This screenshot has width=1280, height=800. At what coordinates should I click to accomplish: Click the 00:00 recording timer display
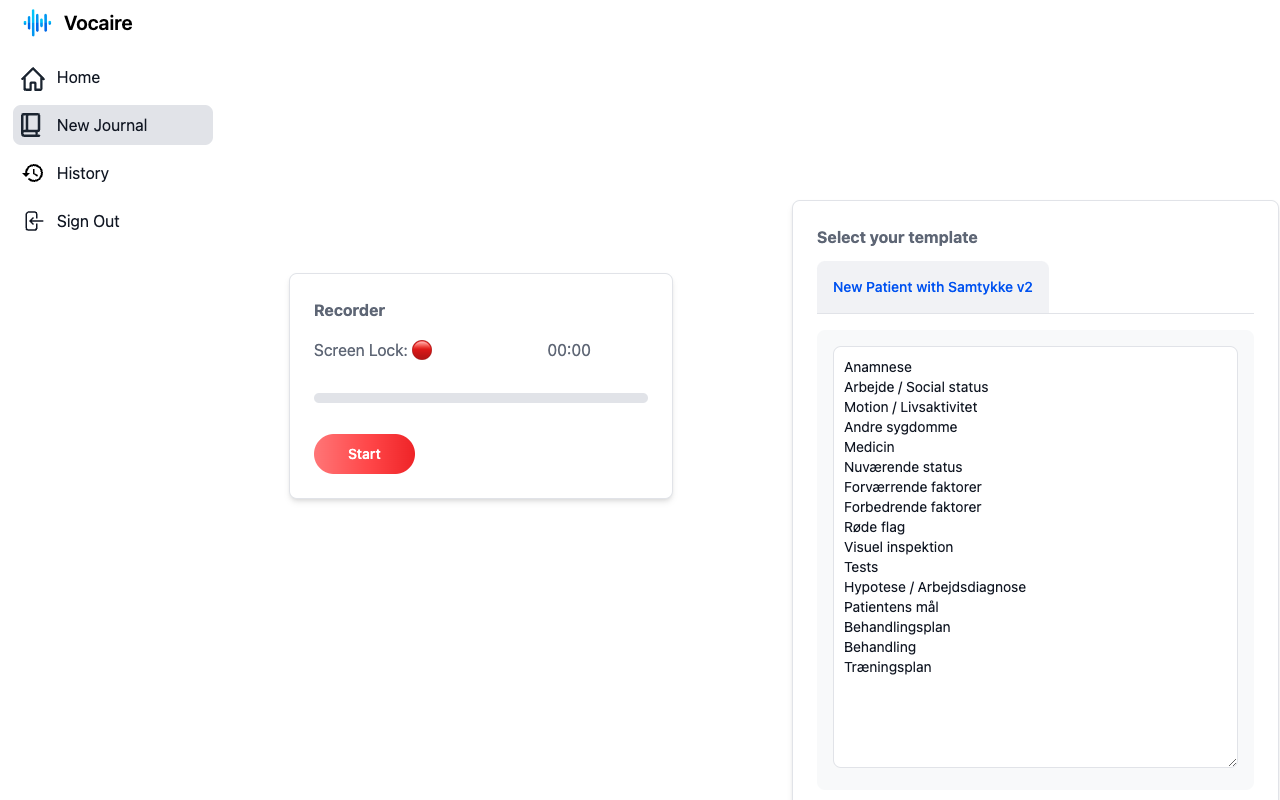click(x=569, y=350)
